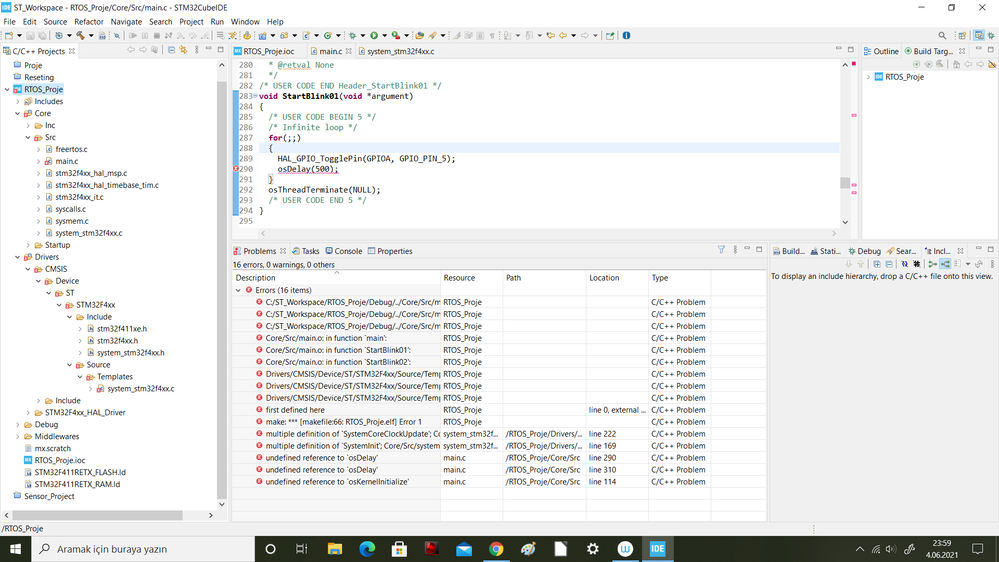Collapse the Core folder in project tree

[x=18, y=113]
